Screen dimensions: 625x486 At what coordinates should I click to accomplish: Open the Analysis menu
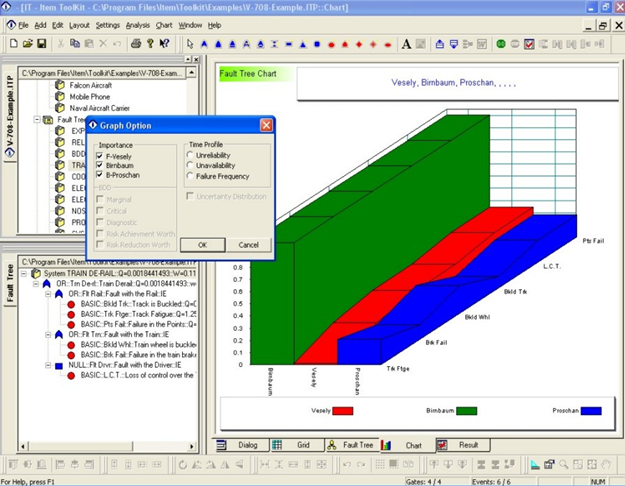tap(138, 24)
